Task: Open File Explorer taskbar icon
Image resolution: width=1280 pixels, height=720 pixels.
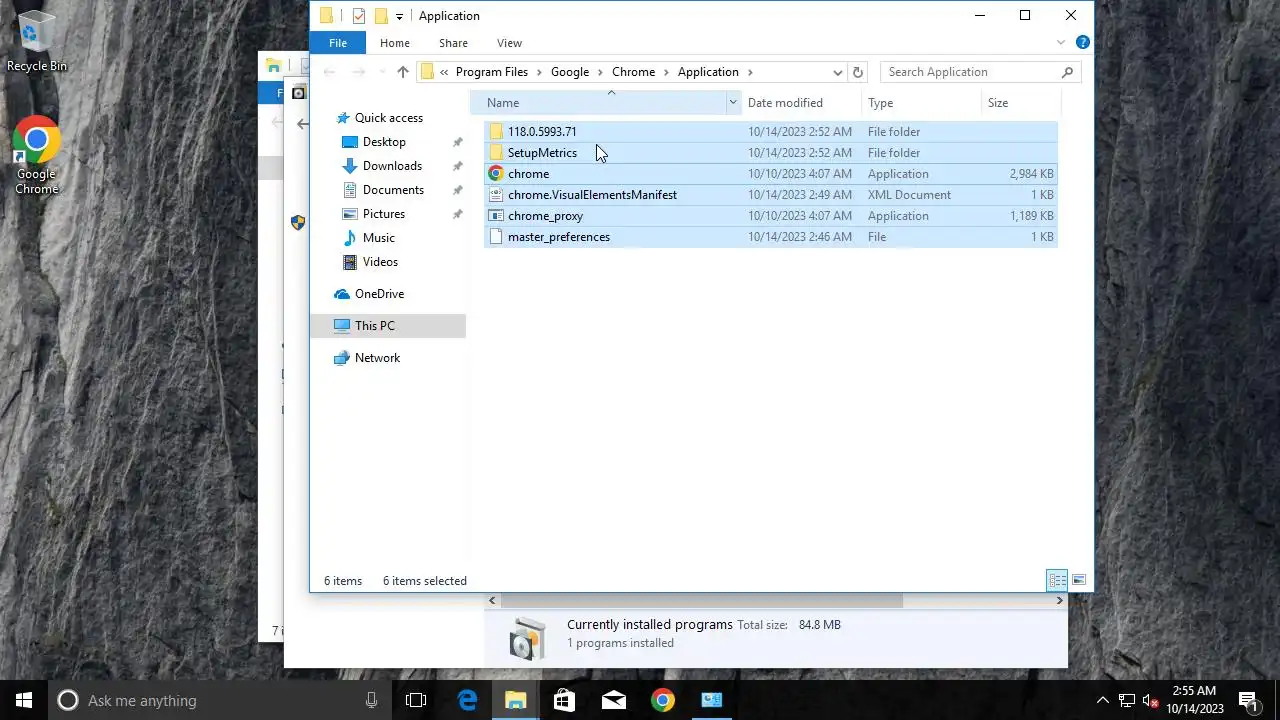Action: click(x=516, y=700)
